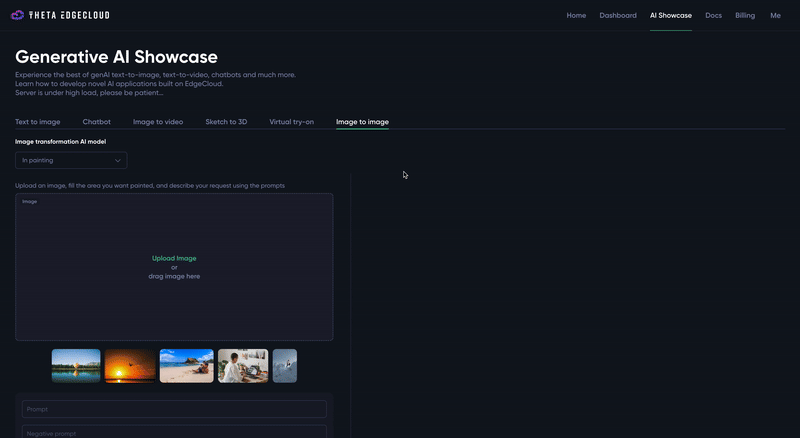
Task: Focus the Negative prompt input field
Action: pos(174,432)
